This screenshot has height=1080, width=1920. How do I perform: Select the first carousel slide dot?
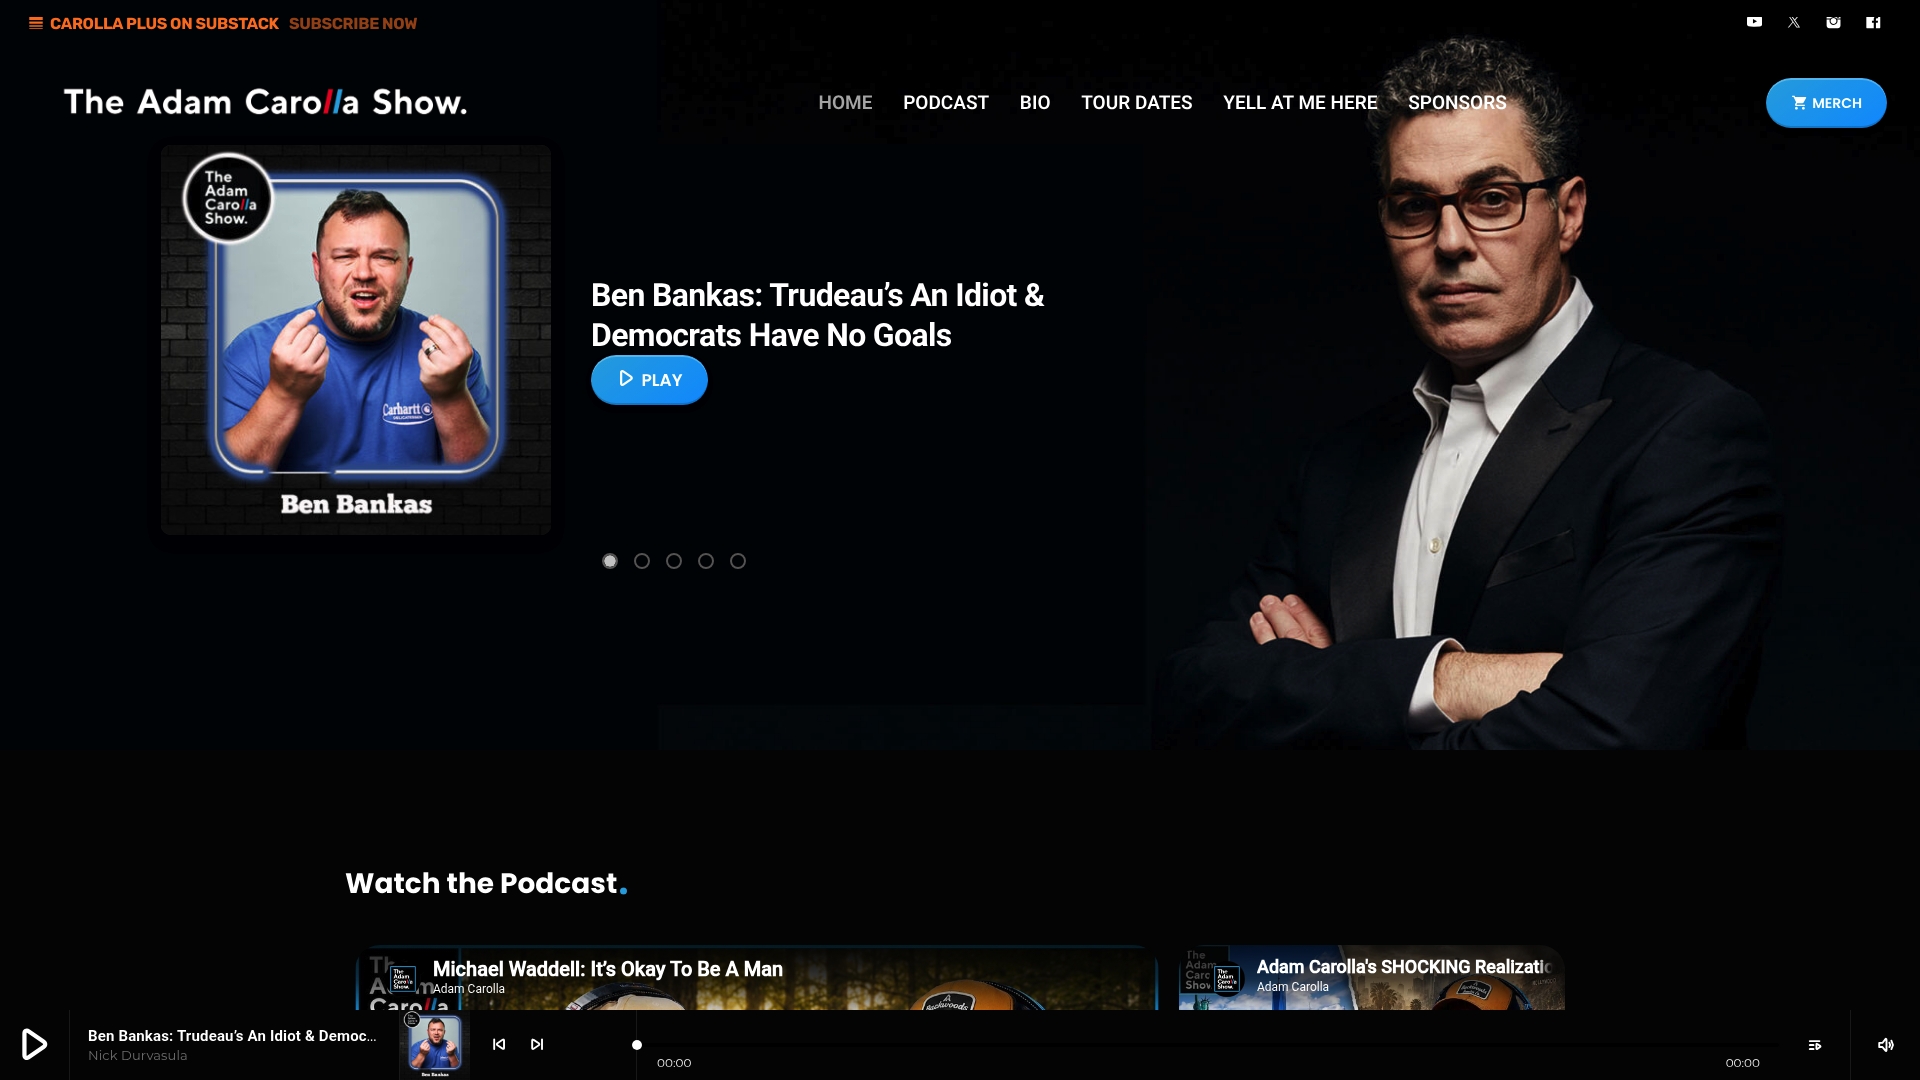pyautogui.click(x=610, y=561)
